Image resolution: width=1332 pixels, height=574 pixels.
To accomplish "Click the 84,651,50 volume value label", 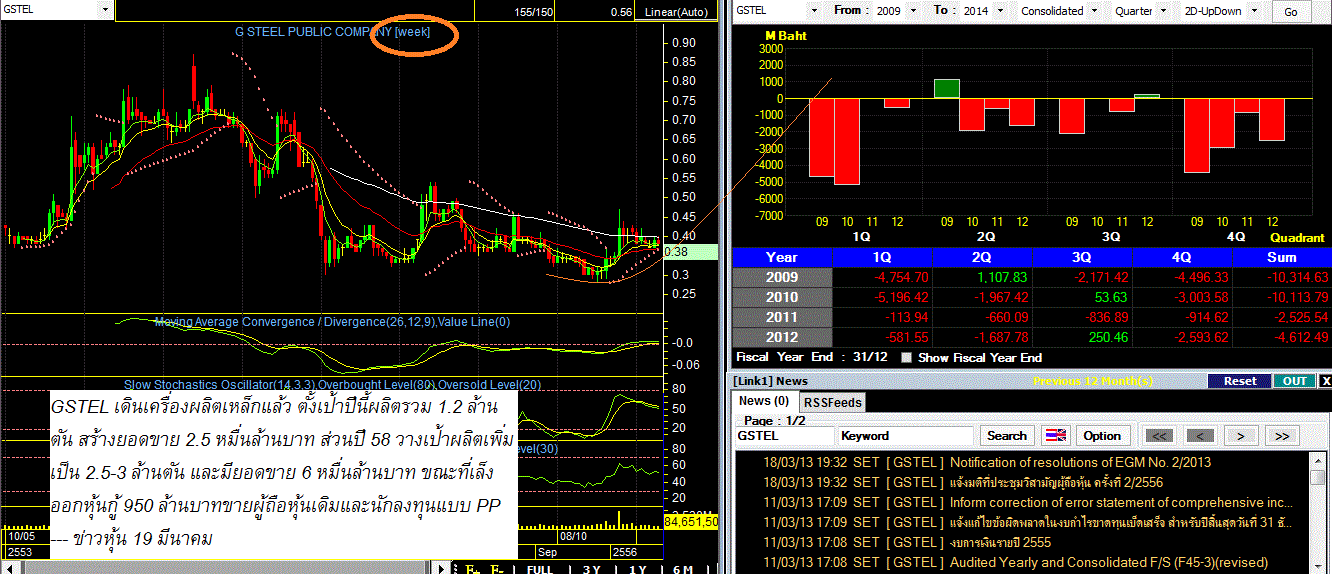I will (691, 522).
